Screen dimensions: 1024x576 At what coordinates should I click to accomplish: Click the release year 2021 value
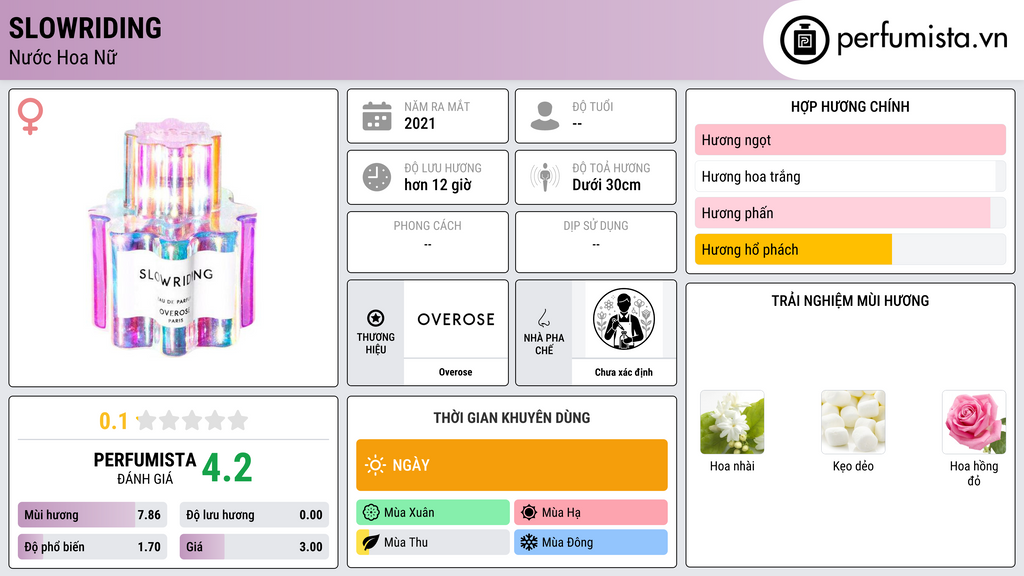419,123
